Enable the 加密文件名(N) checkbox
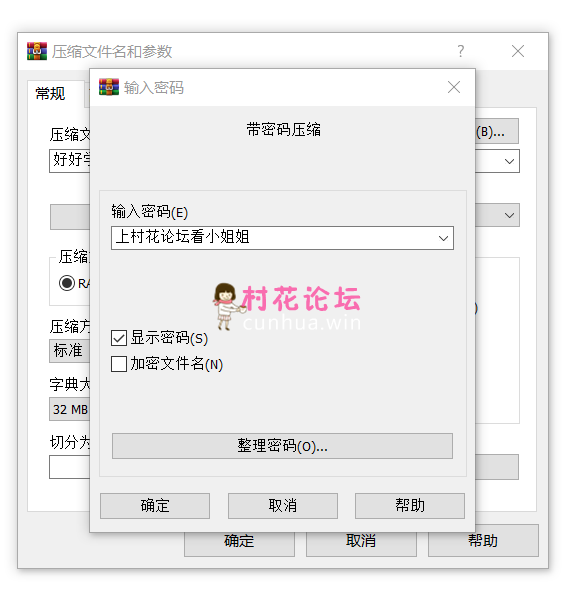Screen dimensions: 572x611 pyautogui.click(x=119, y=364)
